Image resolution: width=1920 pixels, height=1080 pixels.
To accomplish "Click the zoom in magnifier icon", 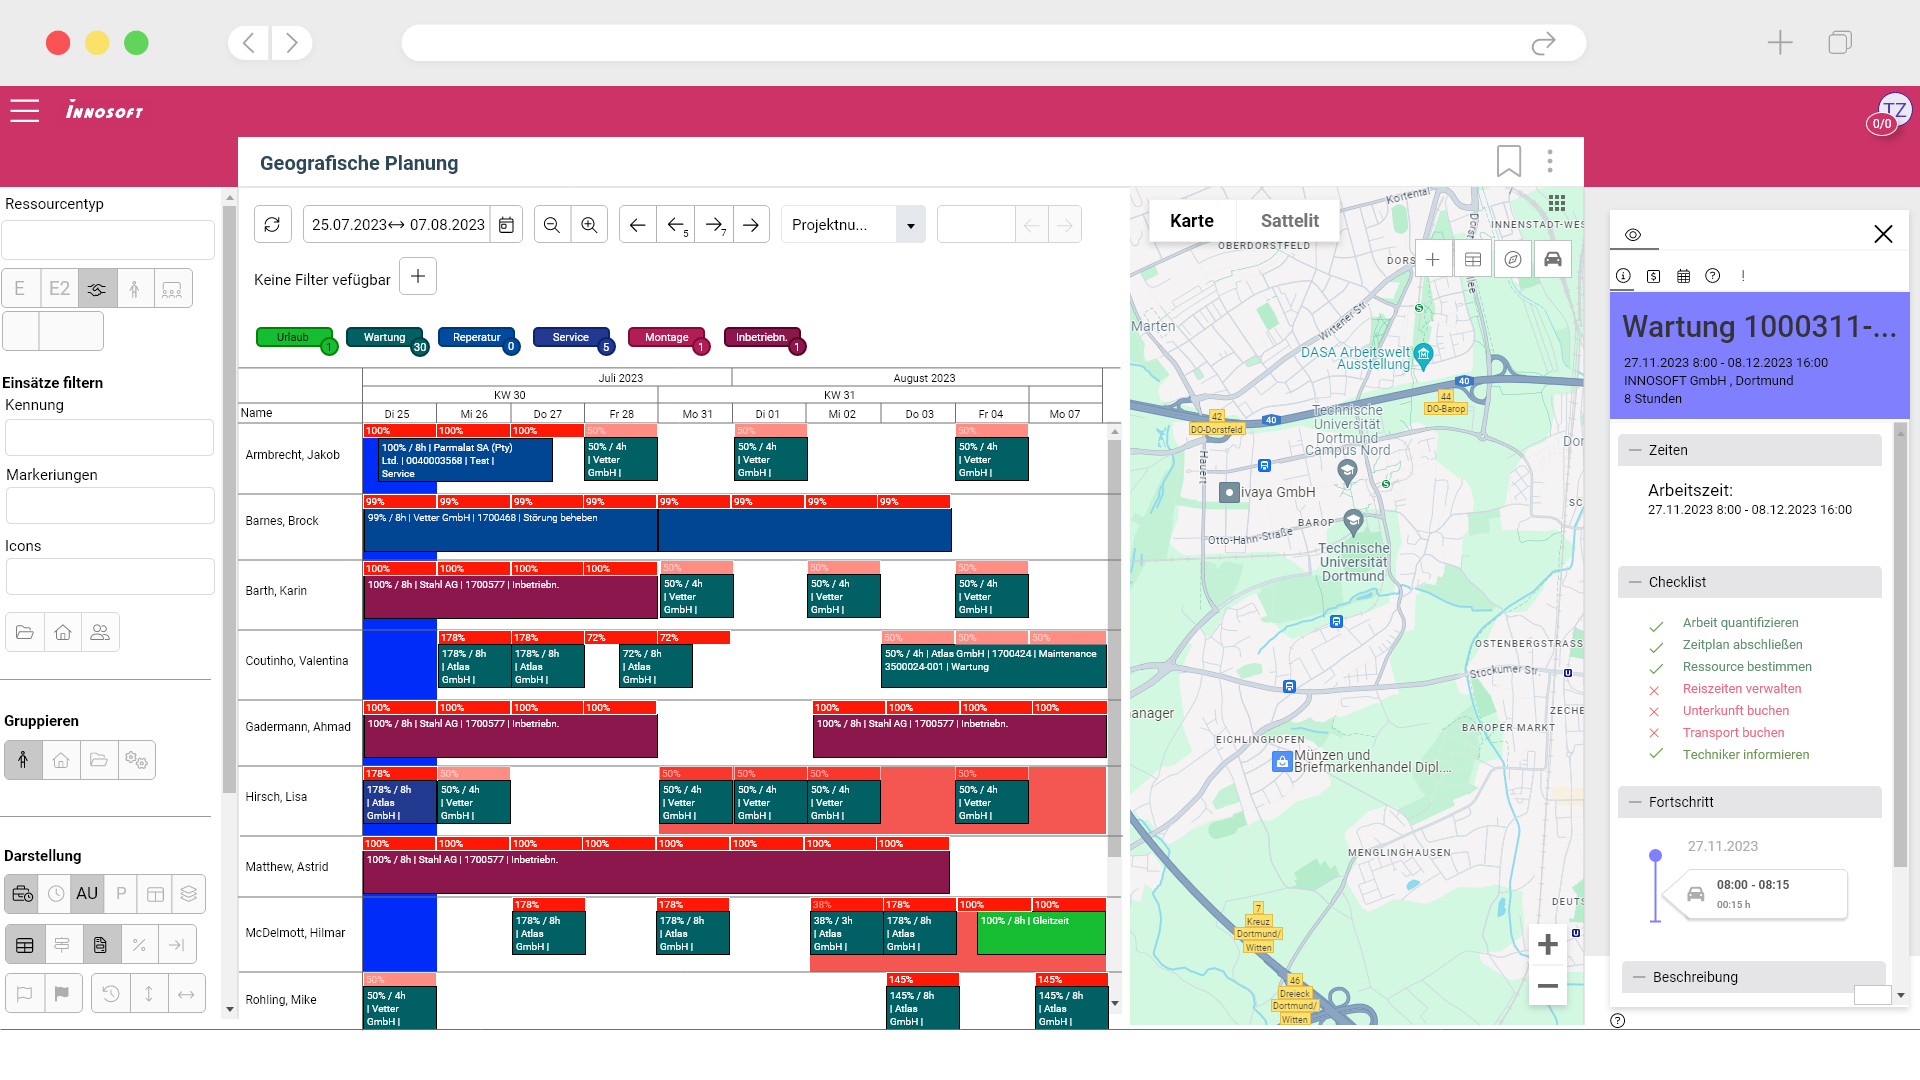I will click(590, 225).
